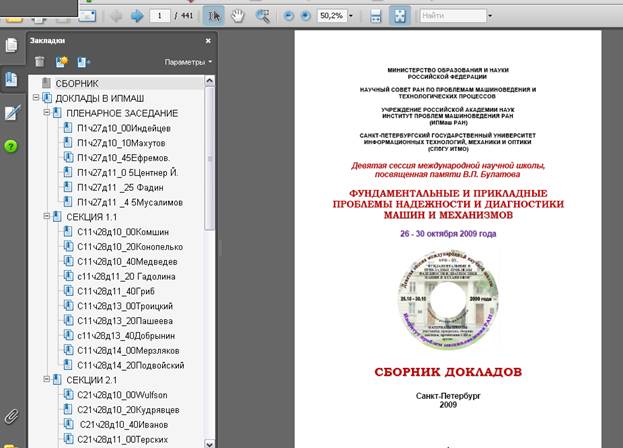Open bookmark П1ч27д11 _25 Фадин

(120, 187)
